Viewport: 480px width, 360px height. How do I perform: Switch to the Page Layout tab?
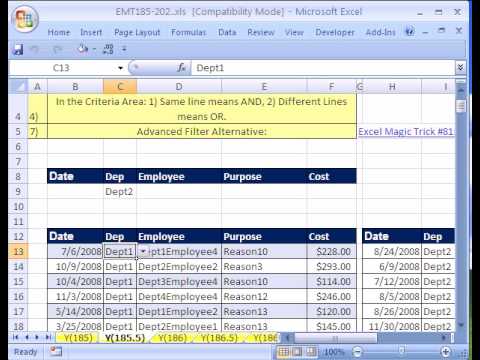[137, 32]
